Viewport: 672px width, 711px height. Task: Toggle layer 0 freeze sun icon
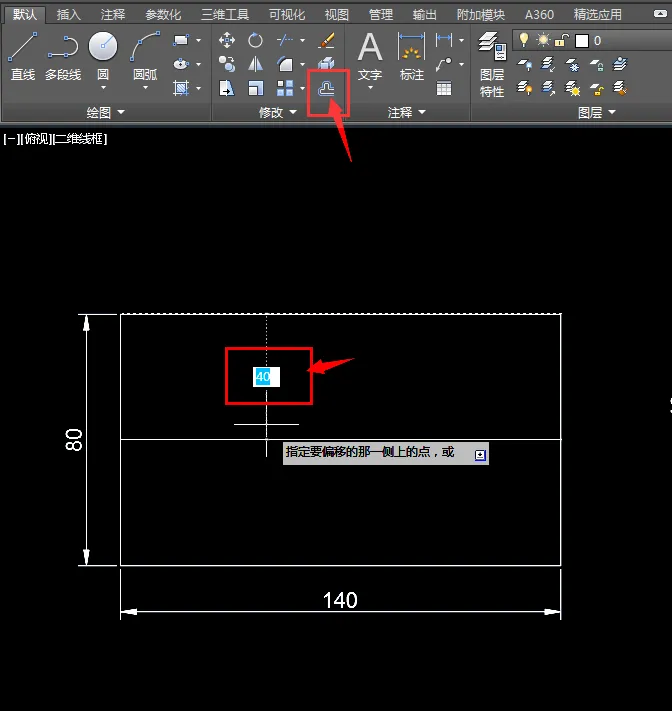[543, 40]
